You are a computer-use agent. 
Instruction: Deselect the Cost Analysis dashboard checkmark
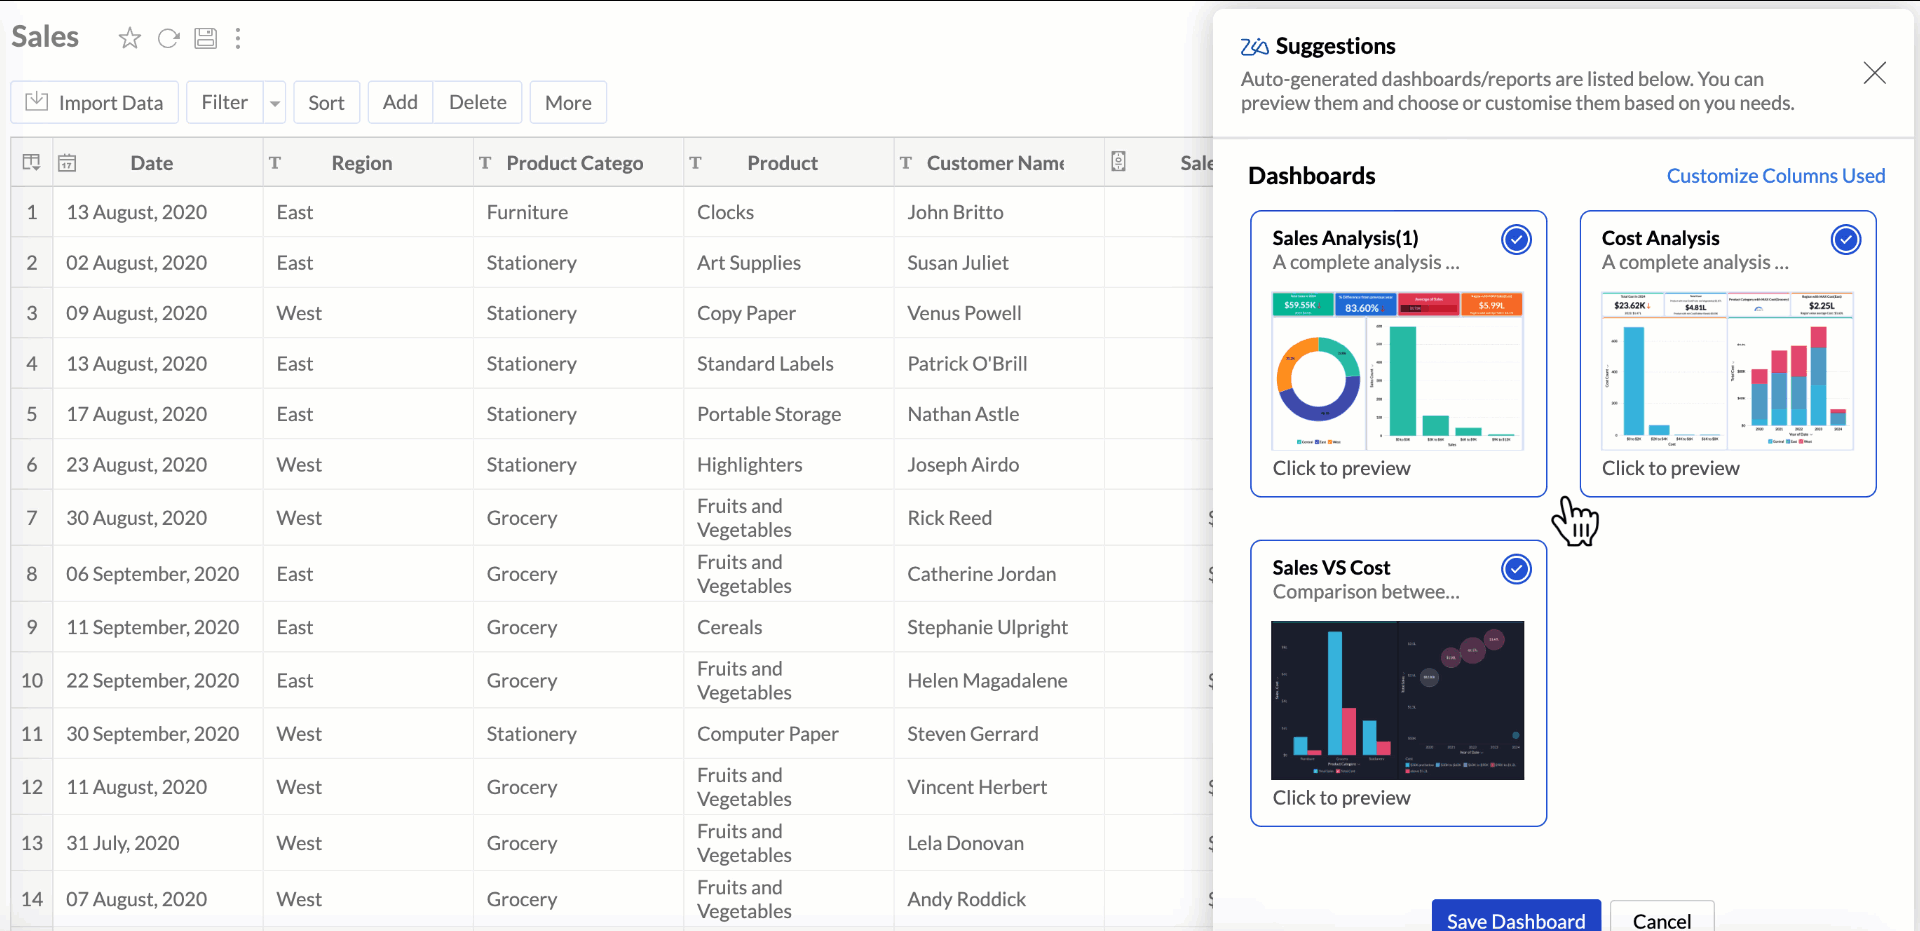tap(1845, 240)
